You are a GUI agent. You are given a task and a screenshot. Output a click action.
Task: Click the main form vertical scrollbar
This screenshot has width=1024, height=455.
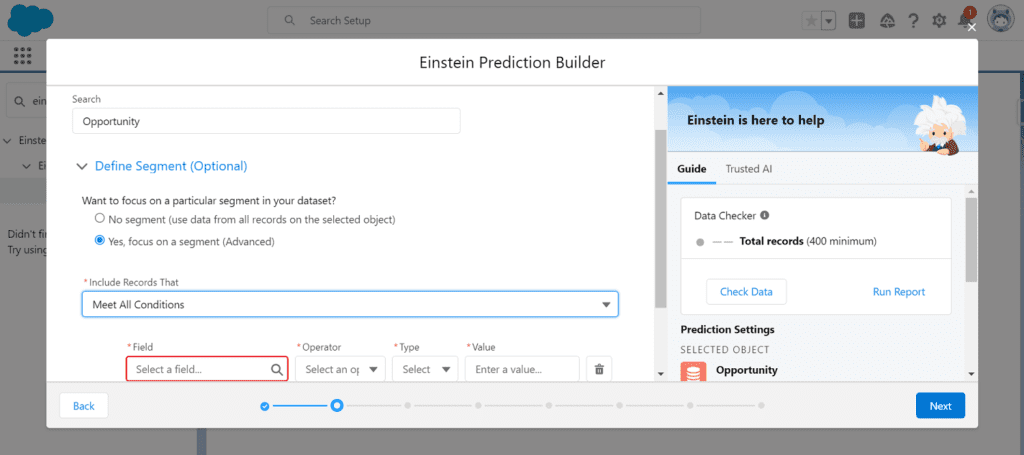[660, 219]
